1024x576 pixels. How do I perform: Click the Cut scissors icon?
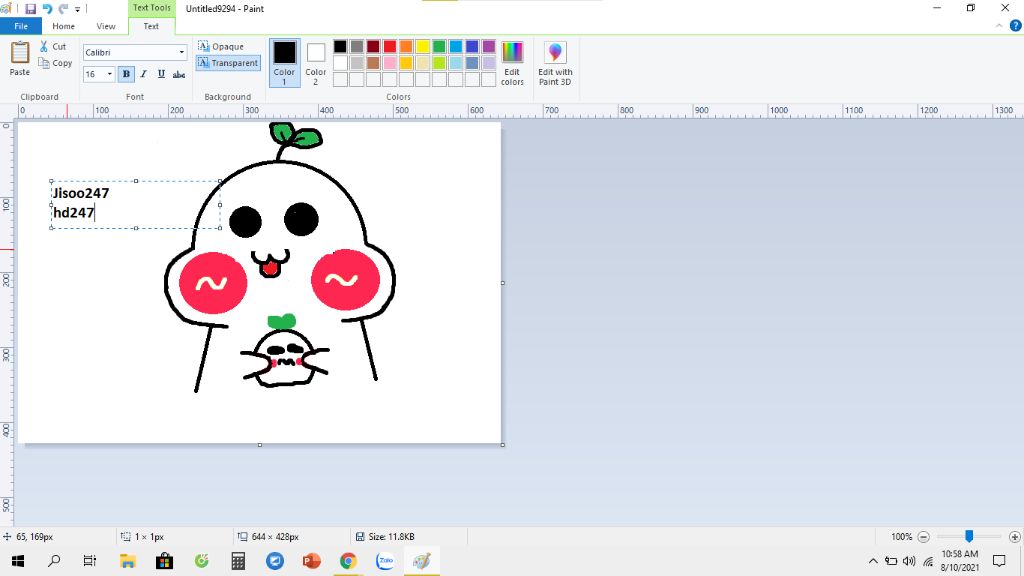tap(45, 47)
